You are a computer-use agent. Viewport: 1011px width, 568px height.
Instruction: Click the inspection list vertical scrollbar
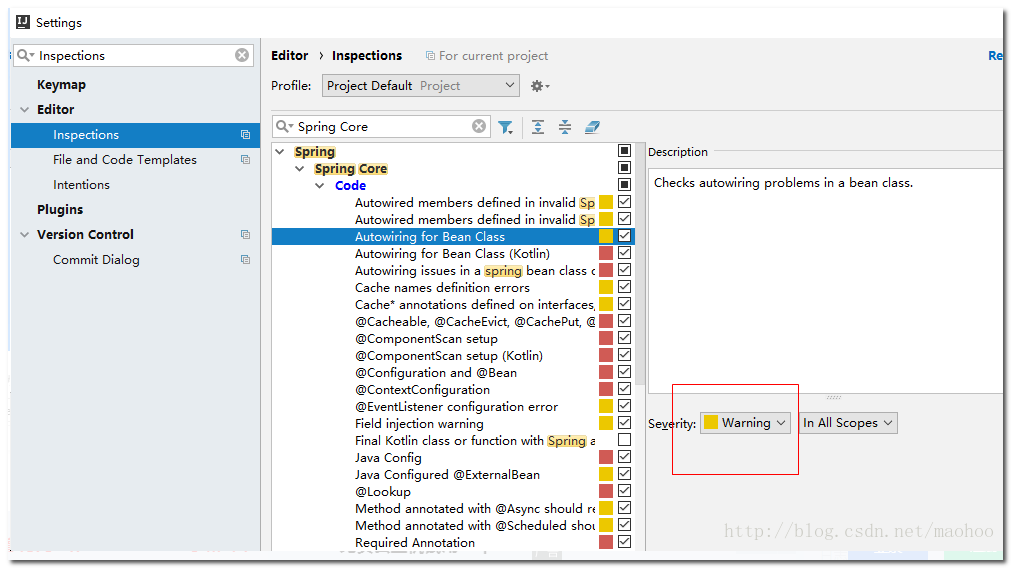(640, 264)
